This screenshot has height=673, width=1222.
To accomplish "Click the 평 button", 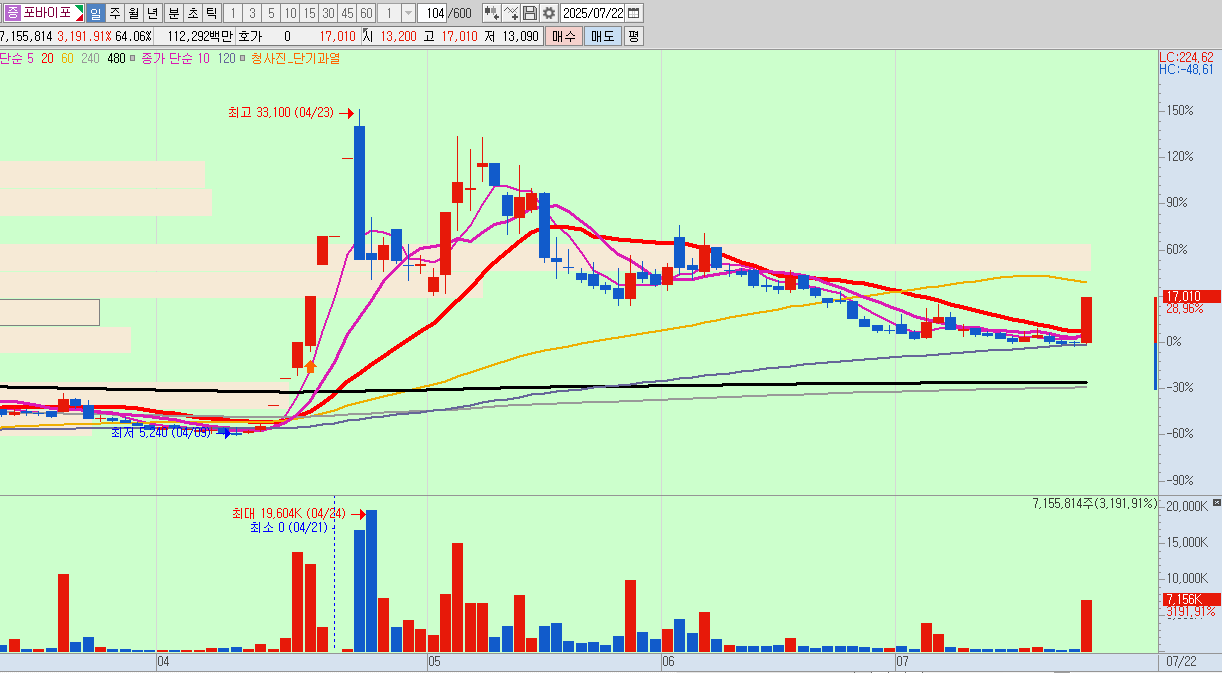I will point(634,36).
